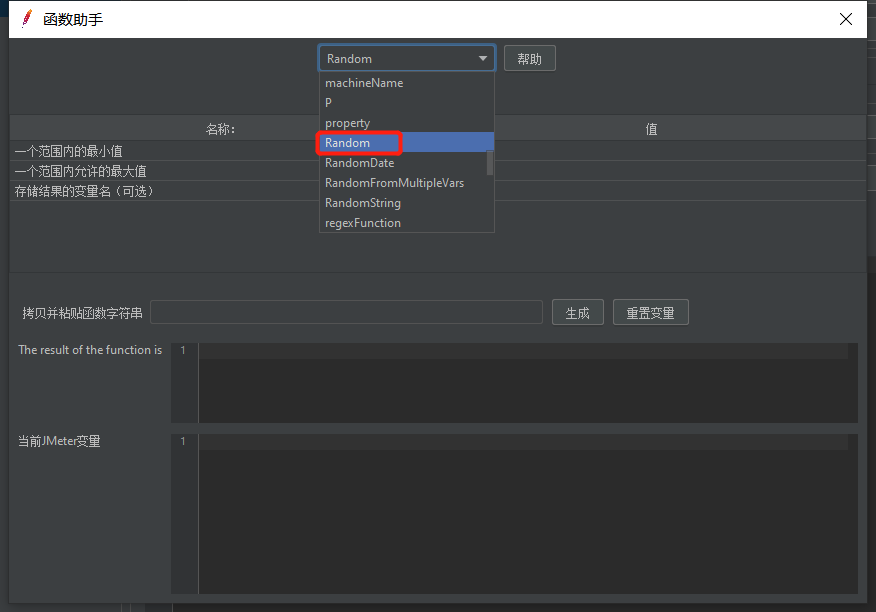Select machineName from the function list

point(406,83)
